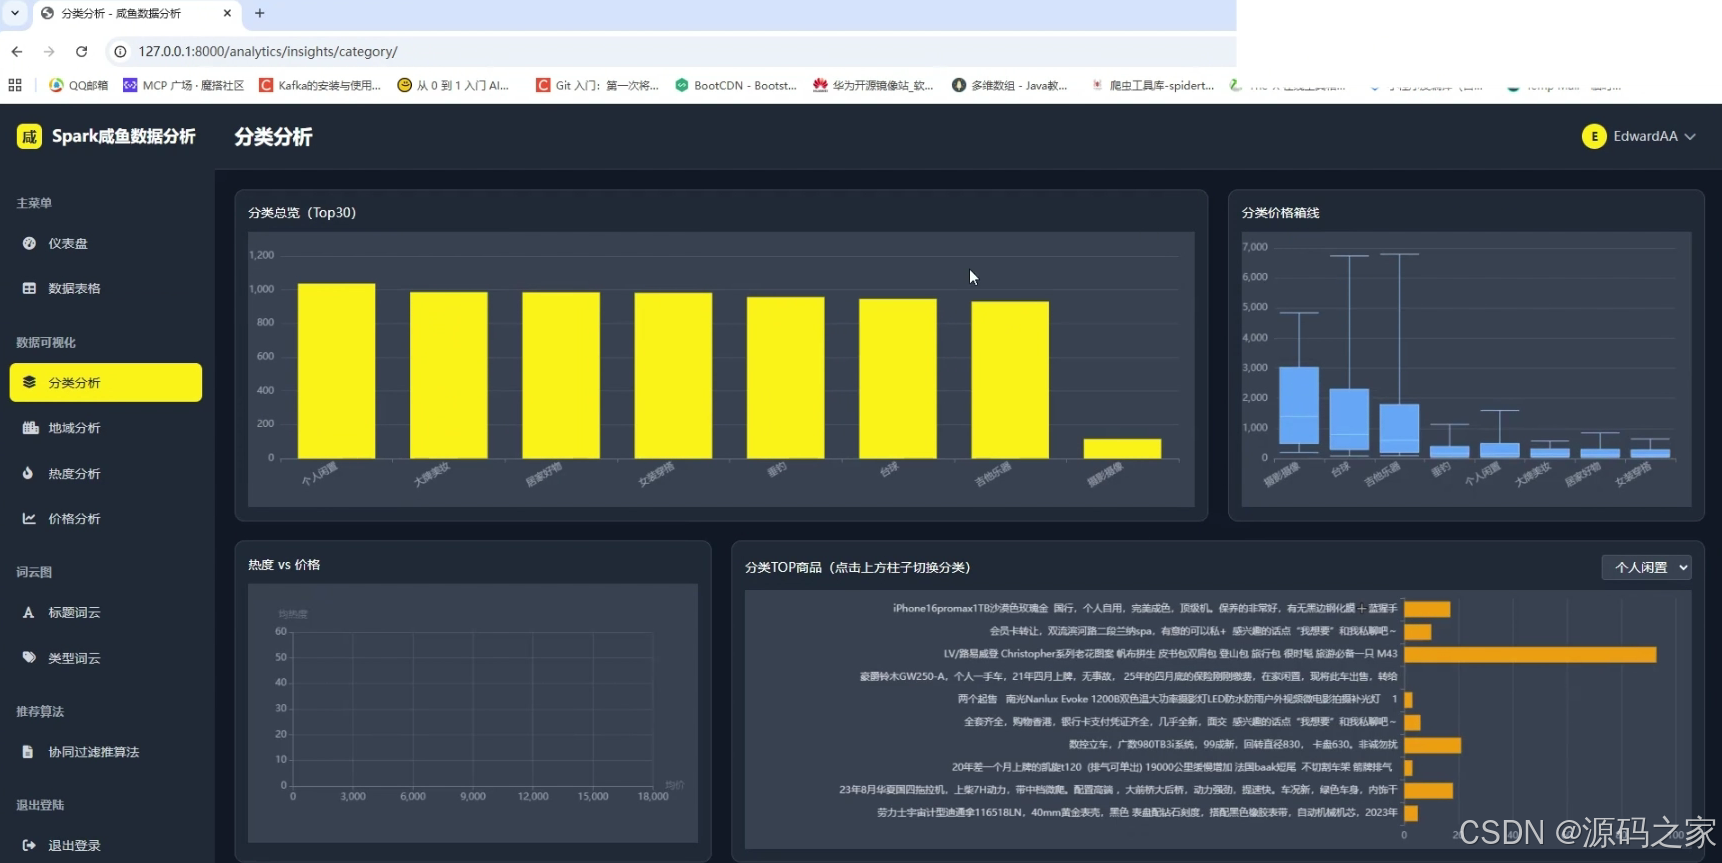1722x863 pixels.
Task: Open 仪表盘 menu item
Action: [106, 243]
